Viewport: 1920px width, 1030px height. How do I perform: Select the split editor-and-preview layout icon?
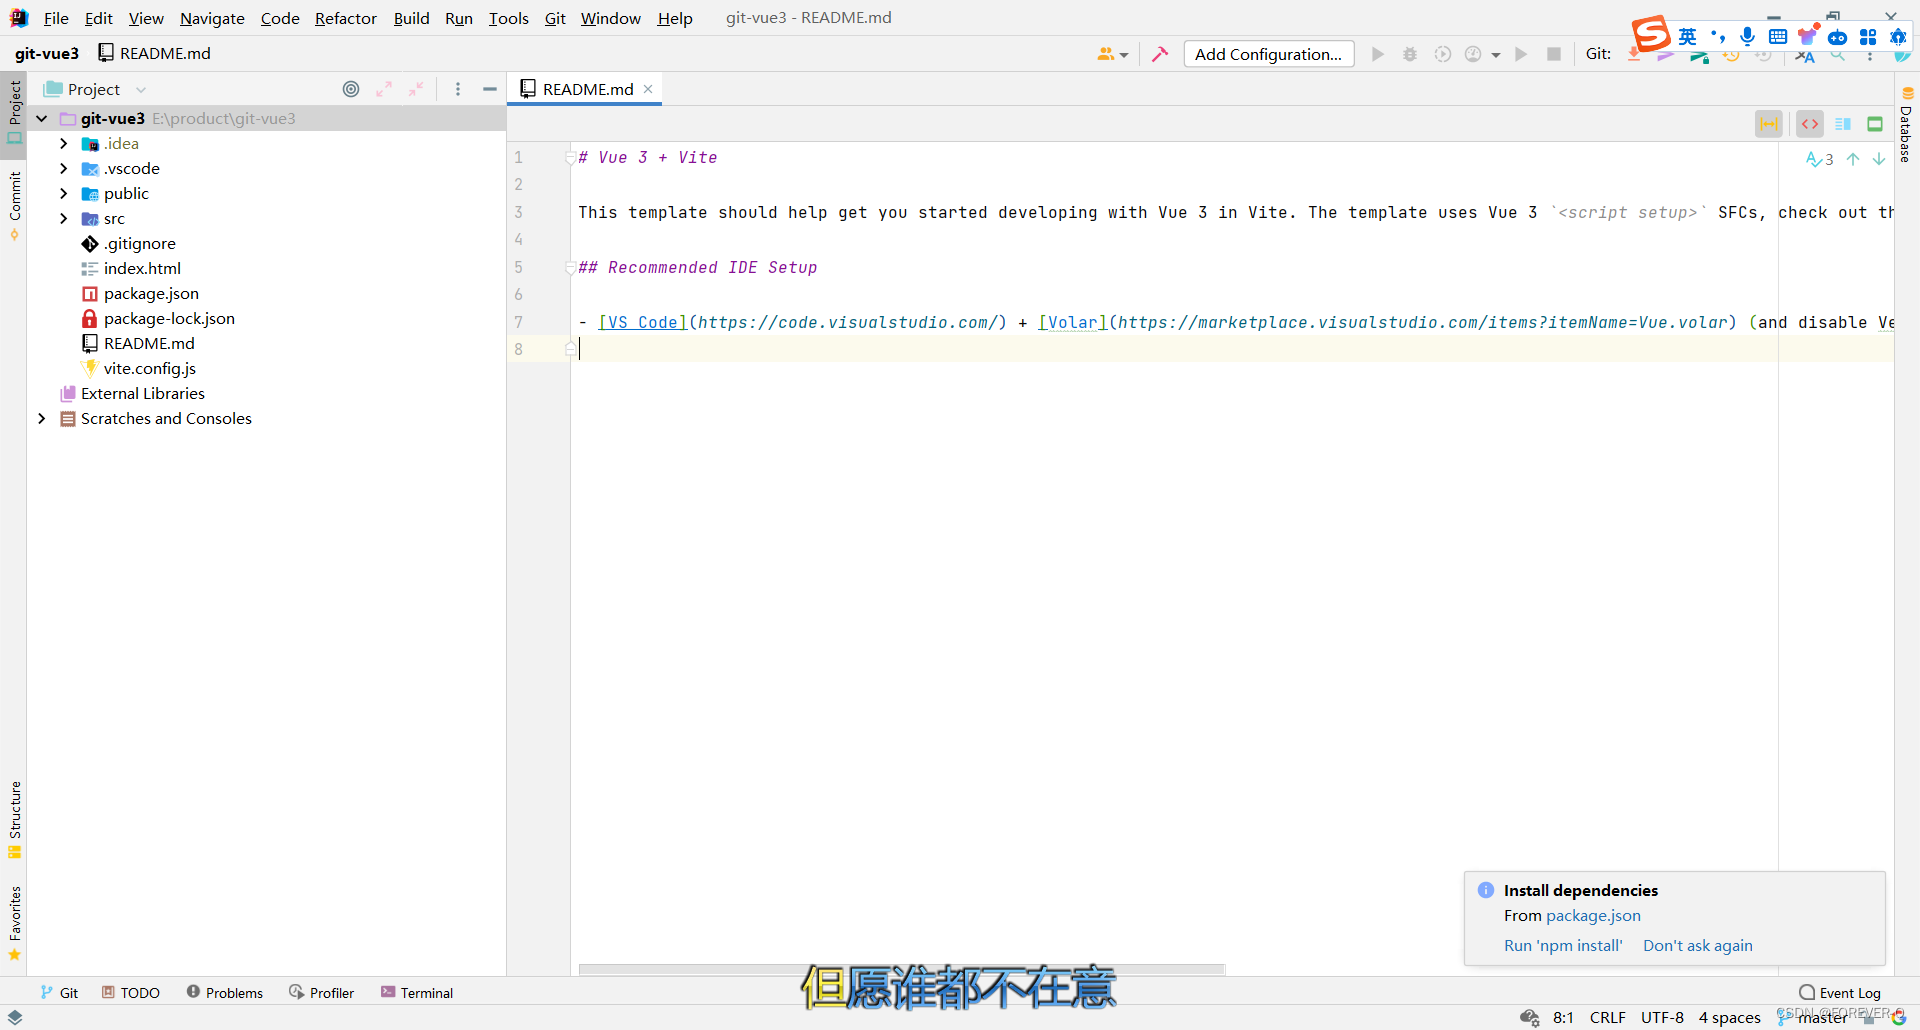click(x=1843, y=123)
